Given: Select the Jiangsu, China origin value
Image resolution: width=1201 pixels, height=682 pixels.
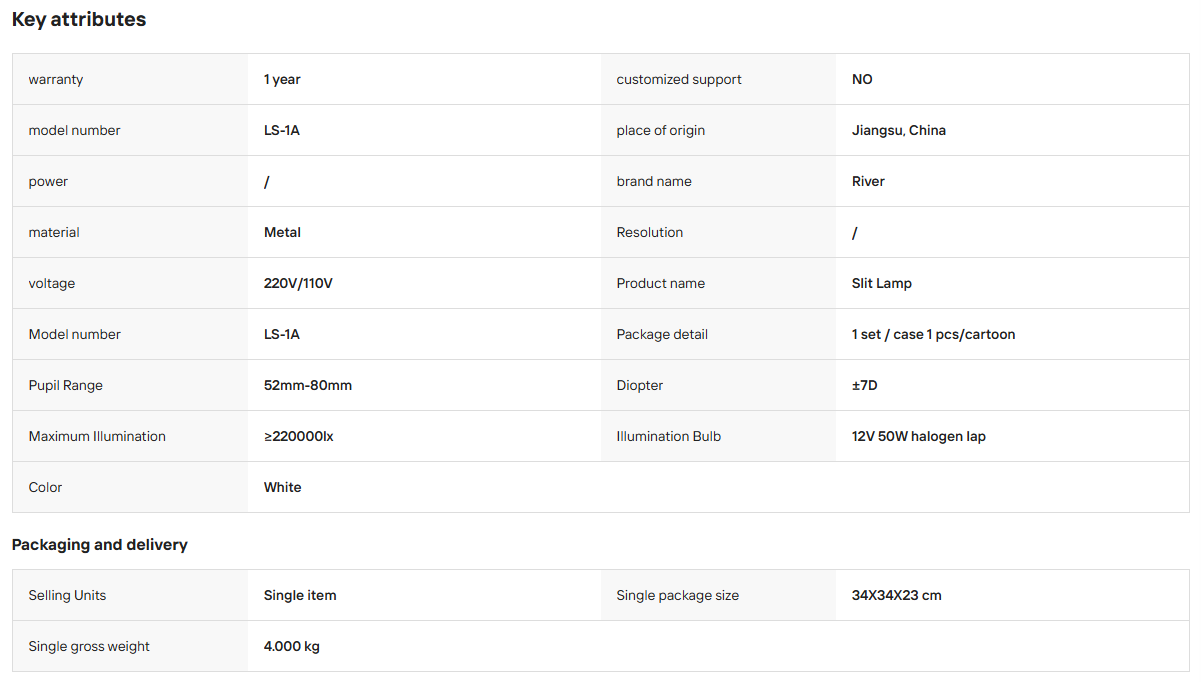Looking at the screenshot, I should (x=899, y=130).
